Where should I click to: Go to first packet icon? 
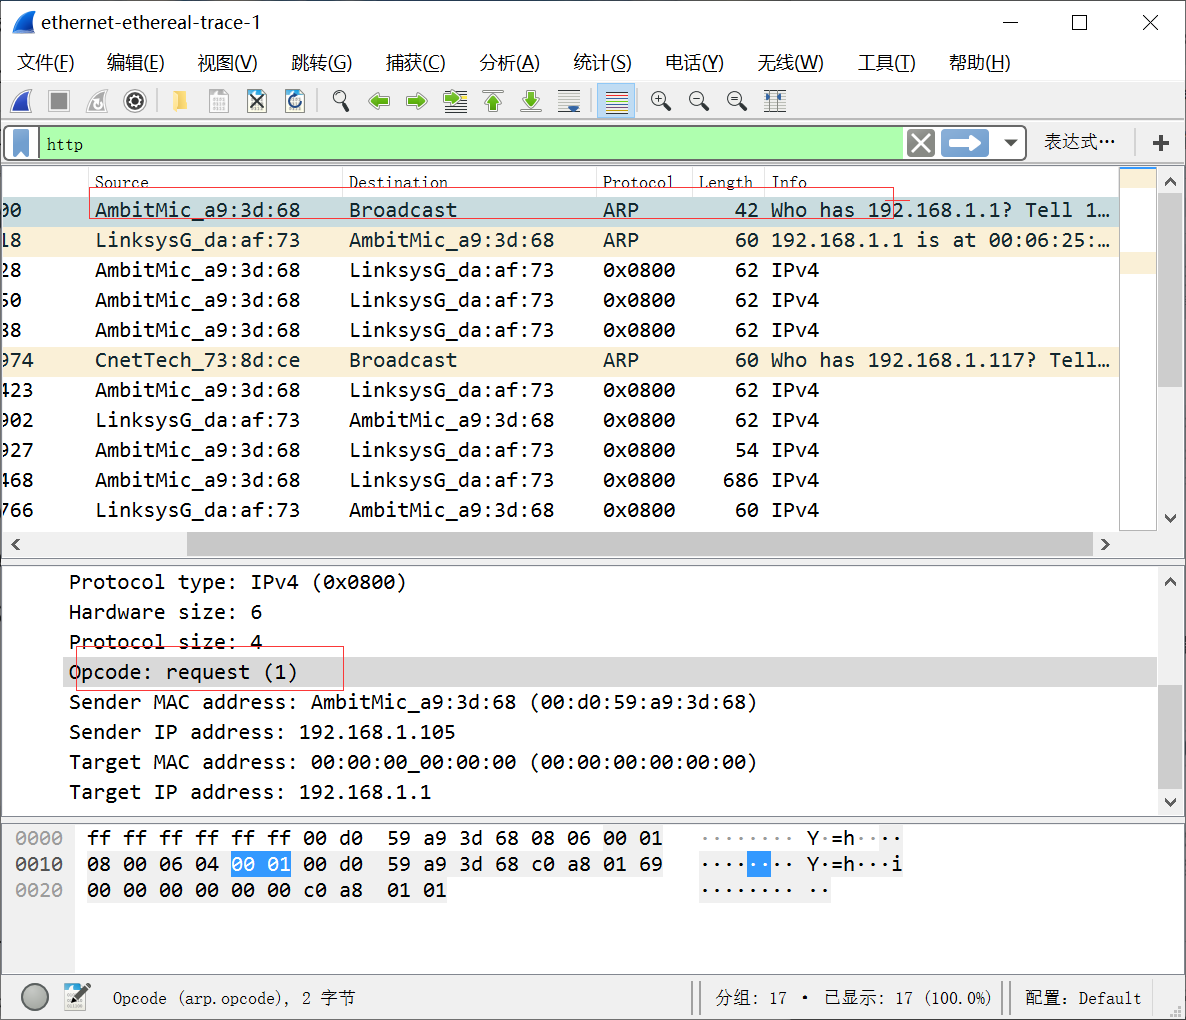[x=493, y=101]
